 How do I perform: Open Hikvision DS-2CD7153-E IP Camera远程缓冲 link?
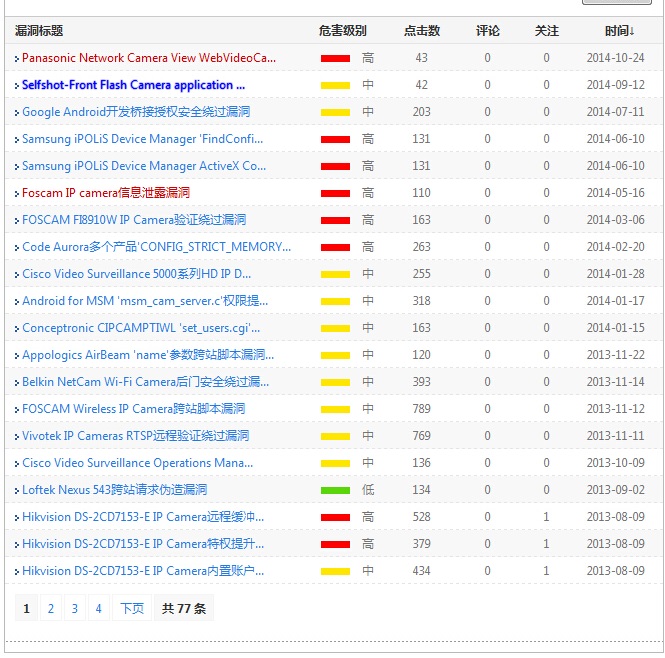click(143, 517)
